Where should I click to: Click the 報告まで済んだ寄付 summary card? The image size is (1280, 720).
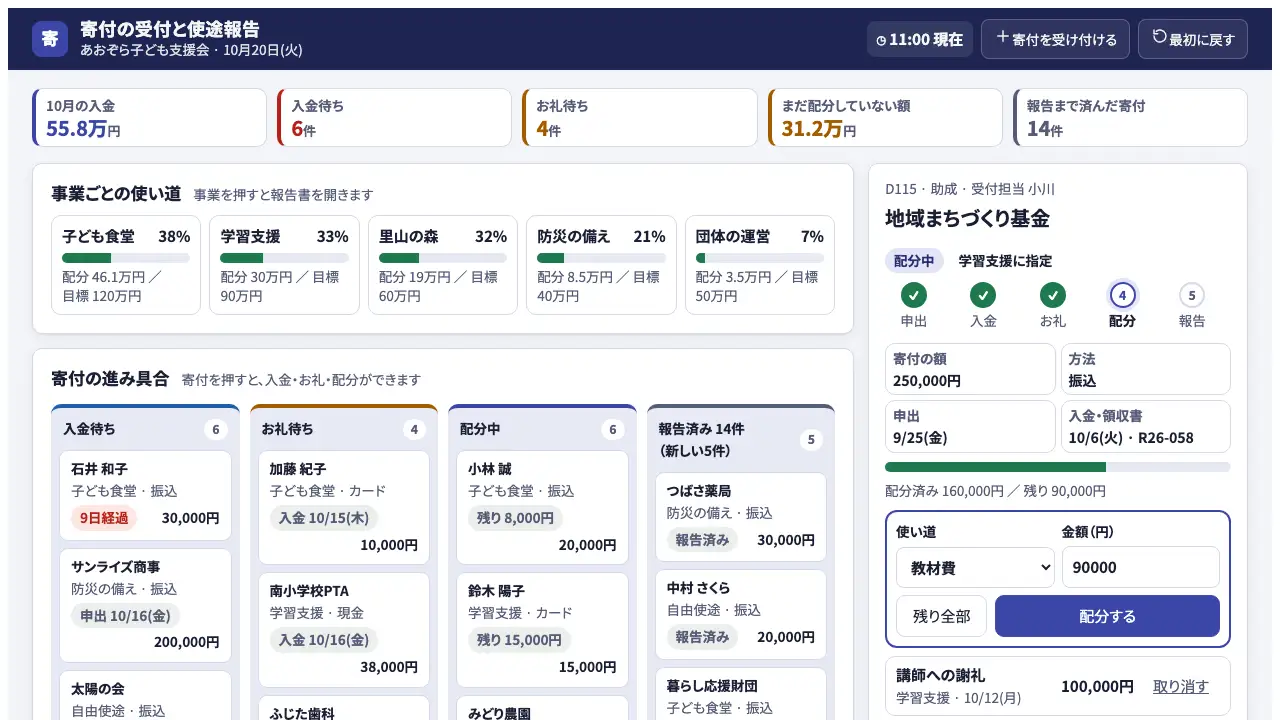click(x=1130, y=118)
